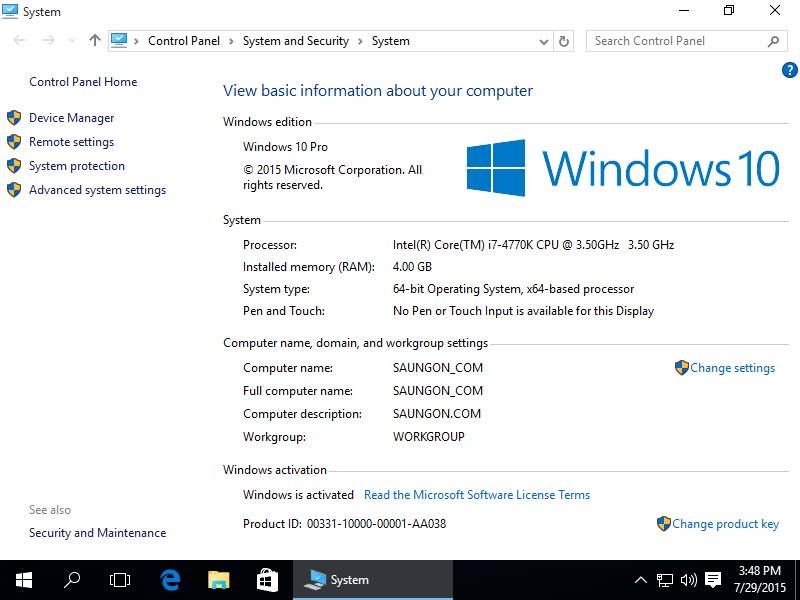
Task: Select System and Security in the breadcrumb
Action: 295,41
